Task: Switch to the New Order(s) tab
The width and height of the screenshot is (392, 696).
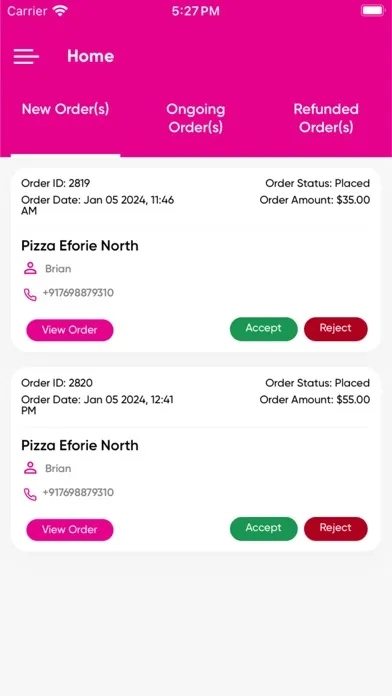Action: (65, 109)
